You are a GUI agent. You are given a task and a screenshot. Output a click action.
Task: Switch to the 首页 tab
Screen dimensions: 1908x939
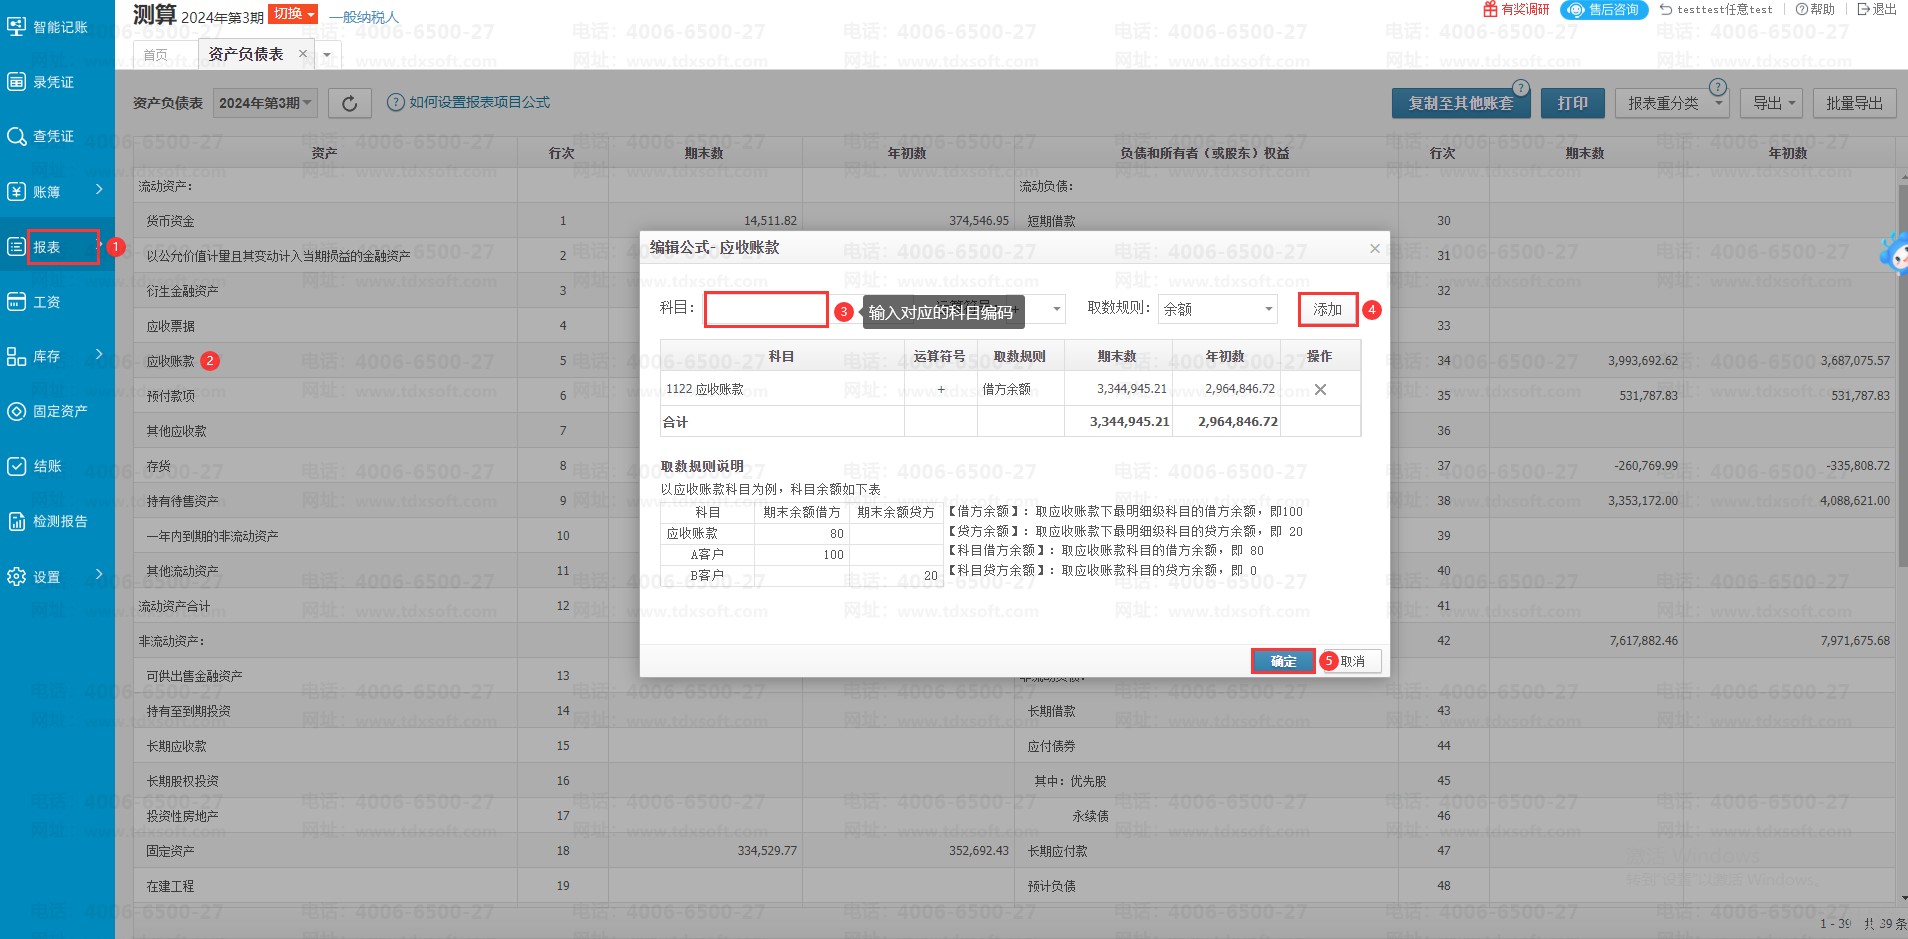tap(156, 55)
